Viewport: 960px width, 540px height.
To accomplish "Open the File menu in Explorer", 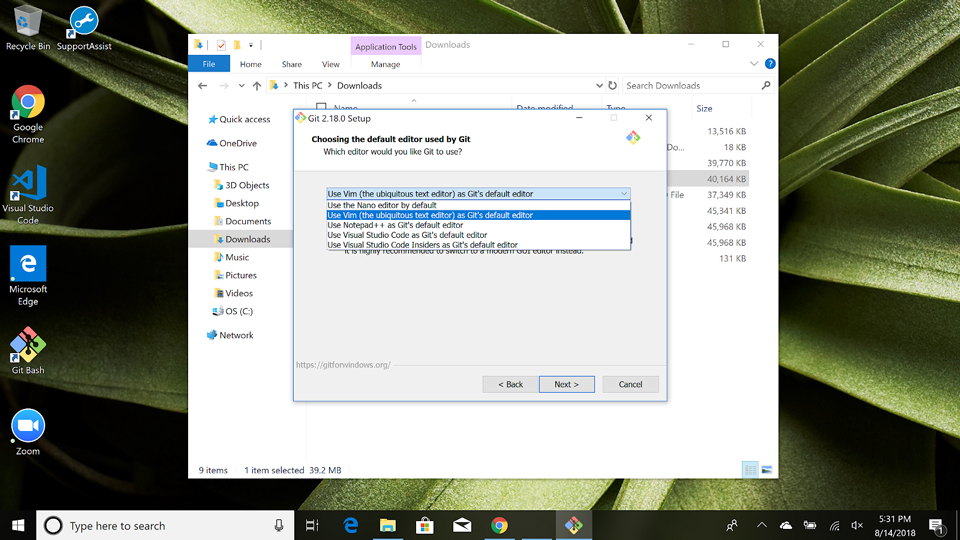I will (x=209, y=64).
